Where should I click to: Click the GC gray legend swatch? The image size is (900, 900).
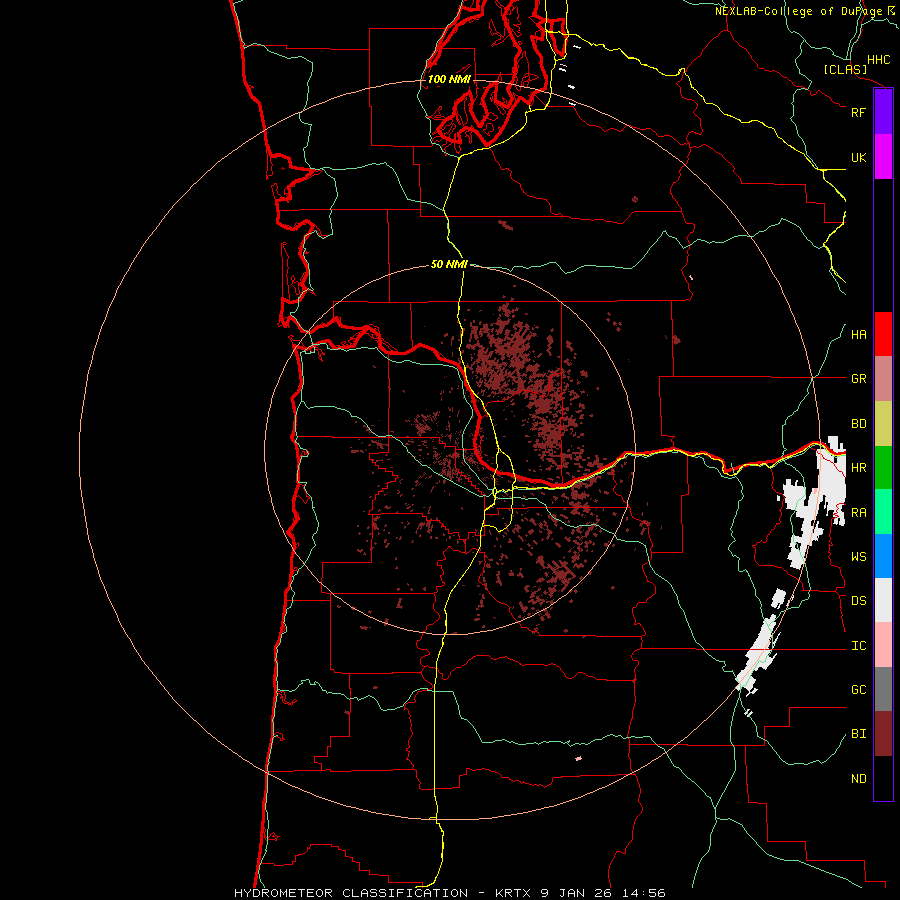tap(883, 689)
